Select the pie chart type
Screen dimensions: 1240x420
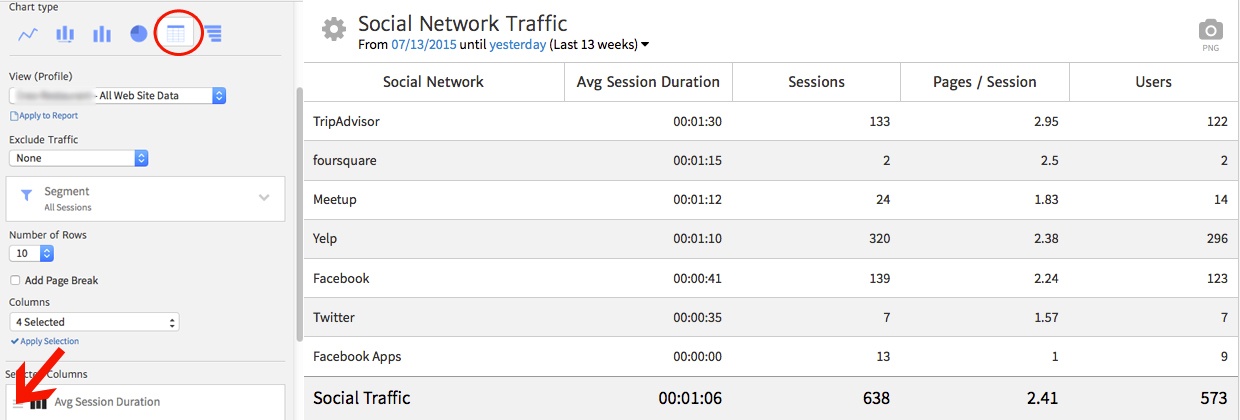click(x=138, y=34)
